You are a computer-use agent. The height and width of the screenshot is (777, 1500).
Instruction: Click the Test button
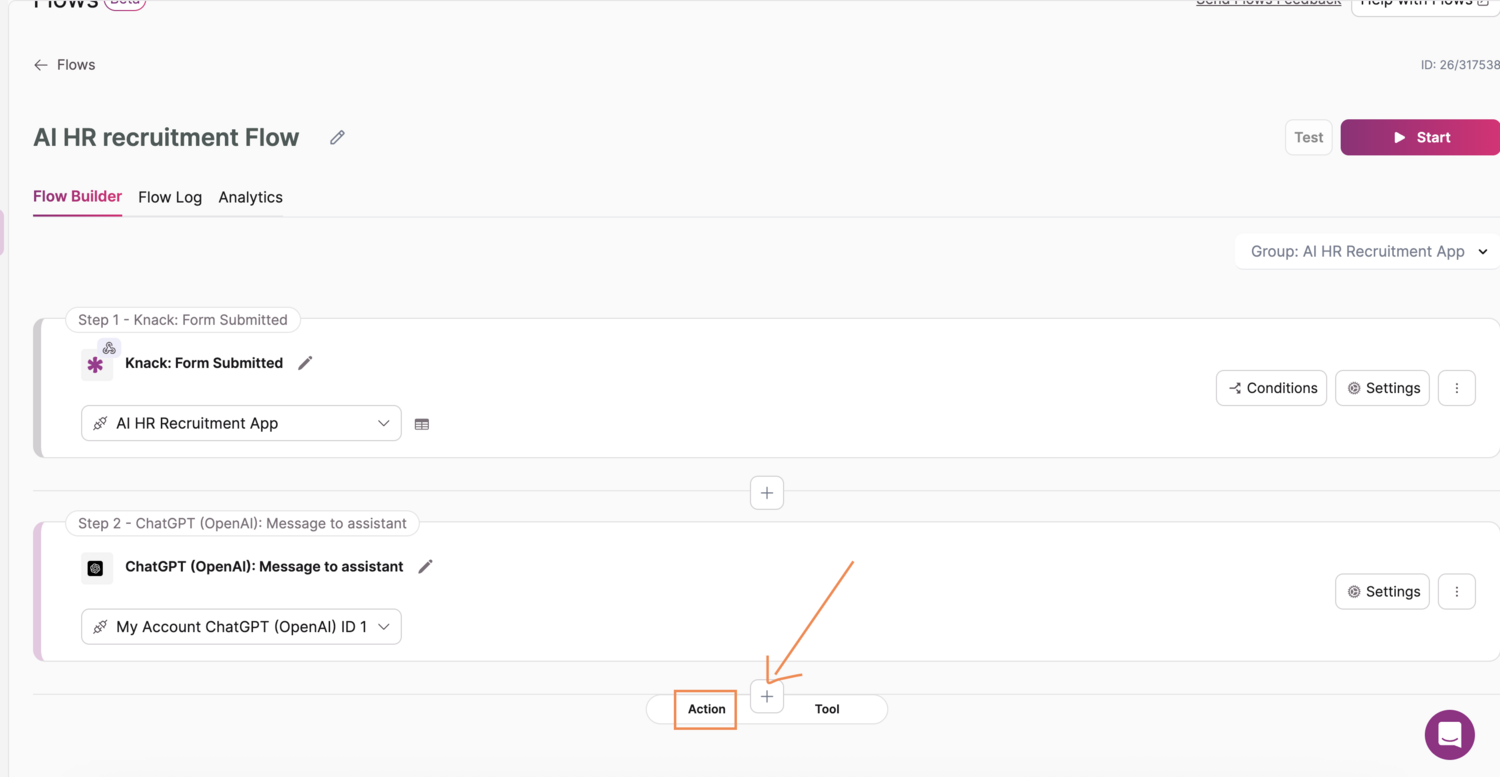pyautogui.click(x=1308, y=138)
